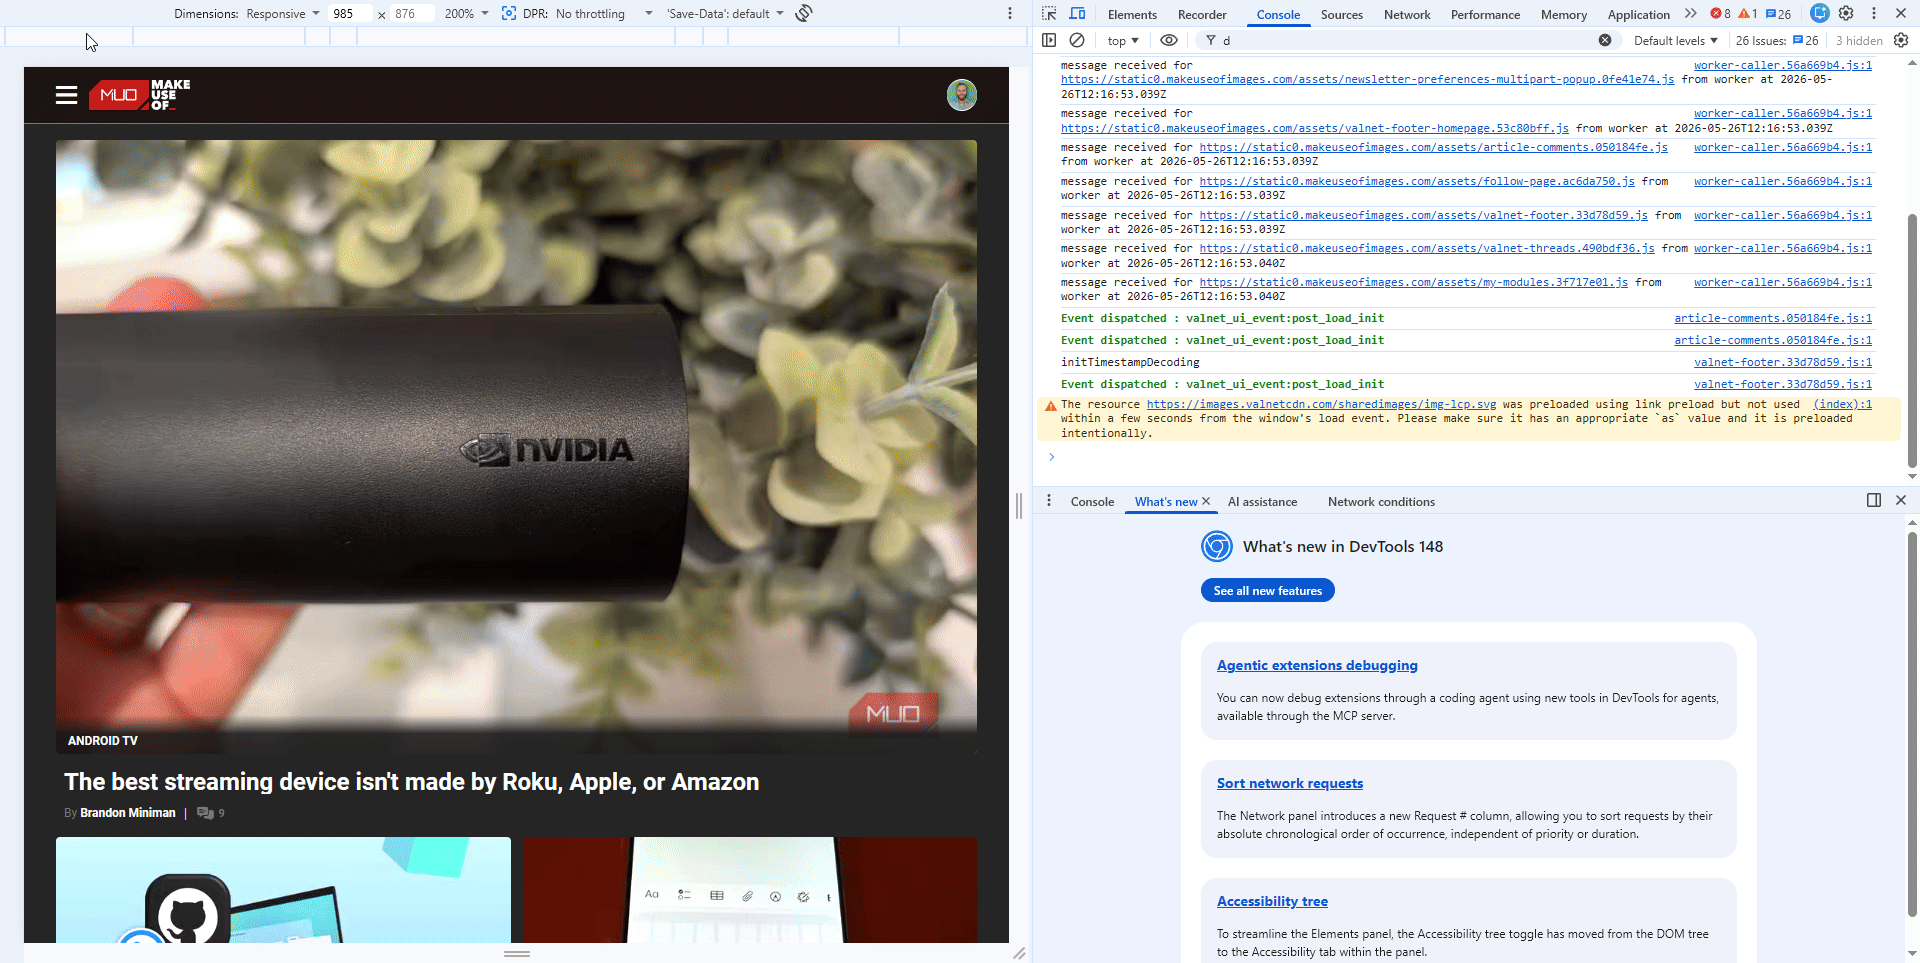Open the Accessibility tree link
The height and width of the screenshot is (963, 1920).
point(1272,902)
